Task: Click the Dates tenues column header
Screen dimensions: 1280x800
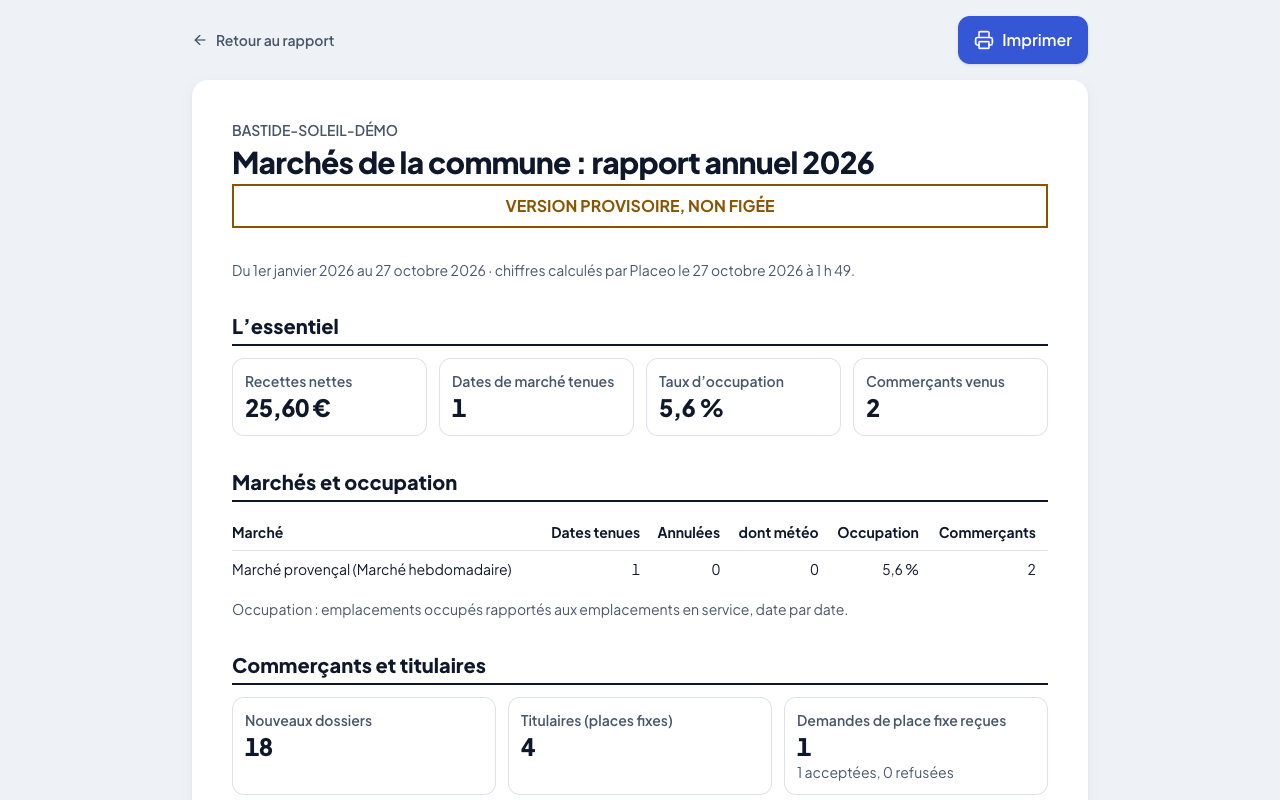Action: (595, 533)
